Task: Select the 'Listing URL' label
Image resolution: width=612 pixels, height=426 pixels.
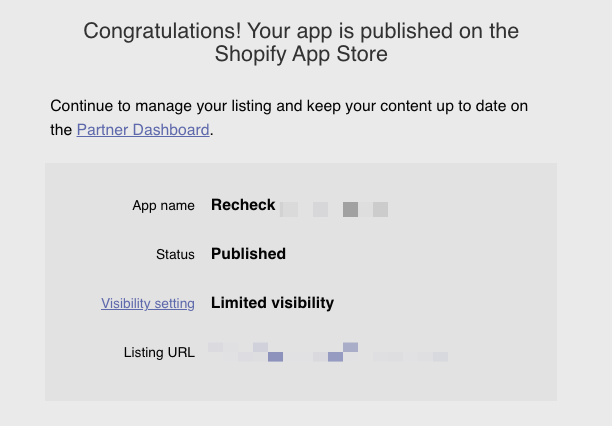Action: pos(159,352)
